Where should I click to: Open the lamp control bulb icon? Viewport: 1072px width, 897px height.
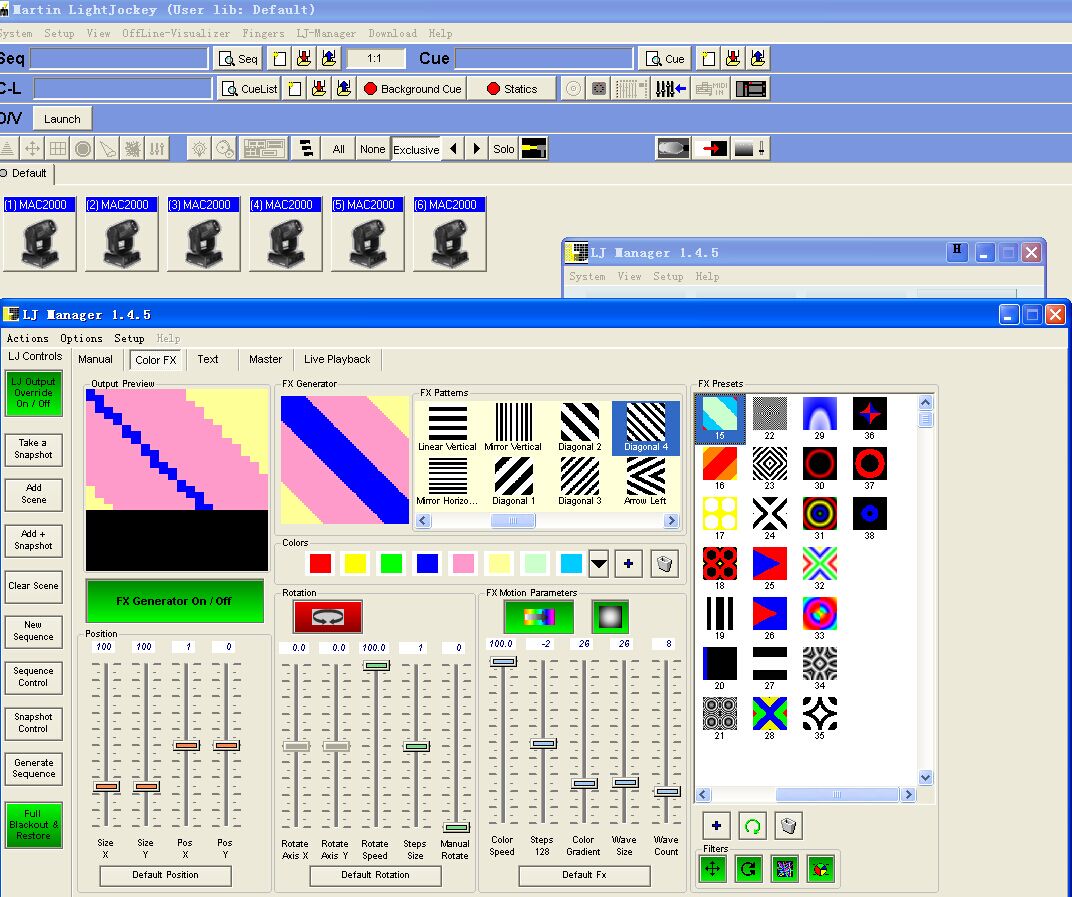pos(199,148)
